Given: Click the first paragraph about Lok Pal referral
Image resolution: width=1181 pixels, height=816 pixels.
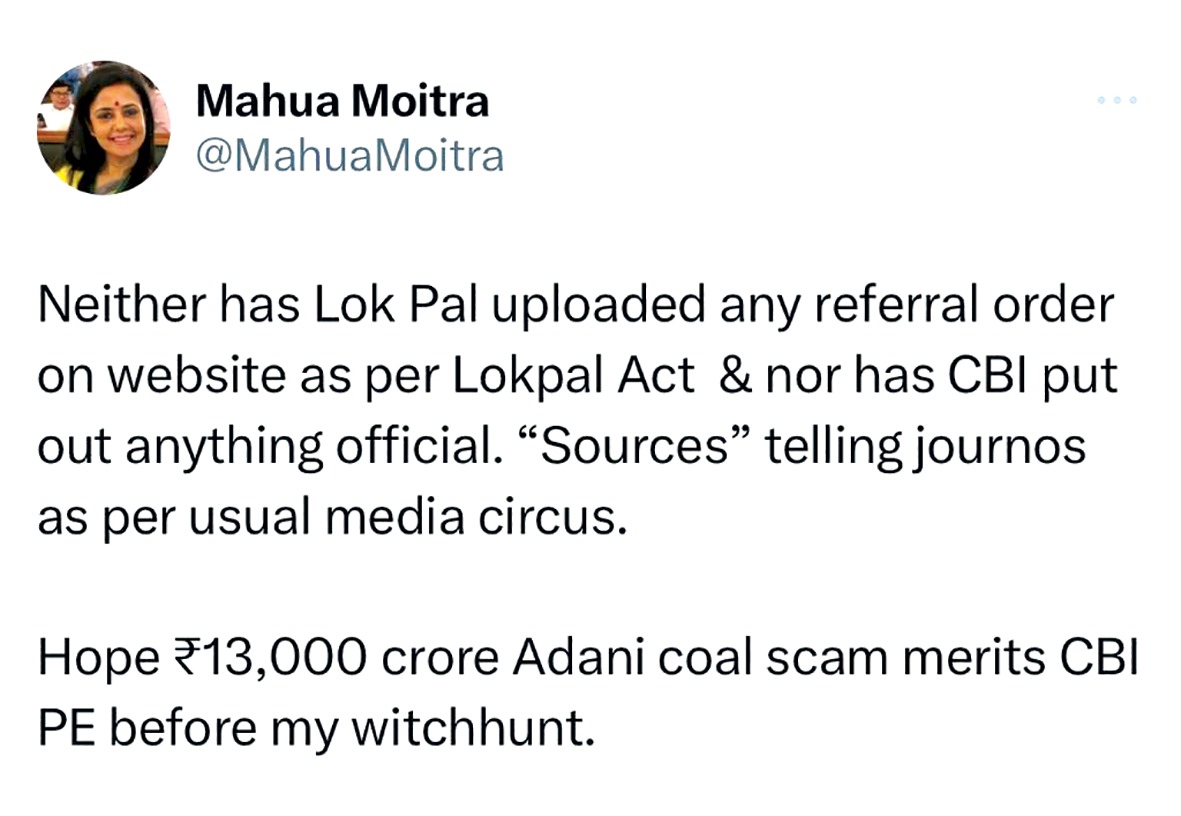Looking at the screenshot, I should (575, 413).
